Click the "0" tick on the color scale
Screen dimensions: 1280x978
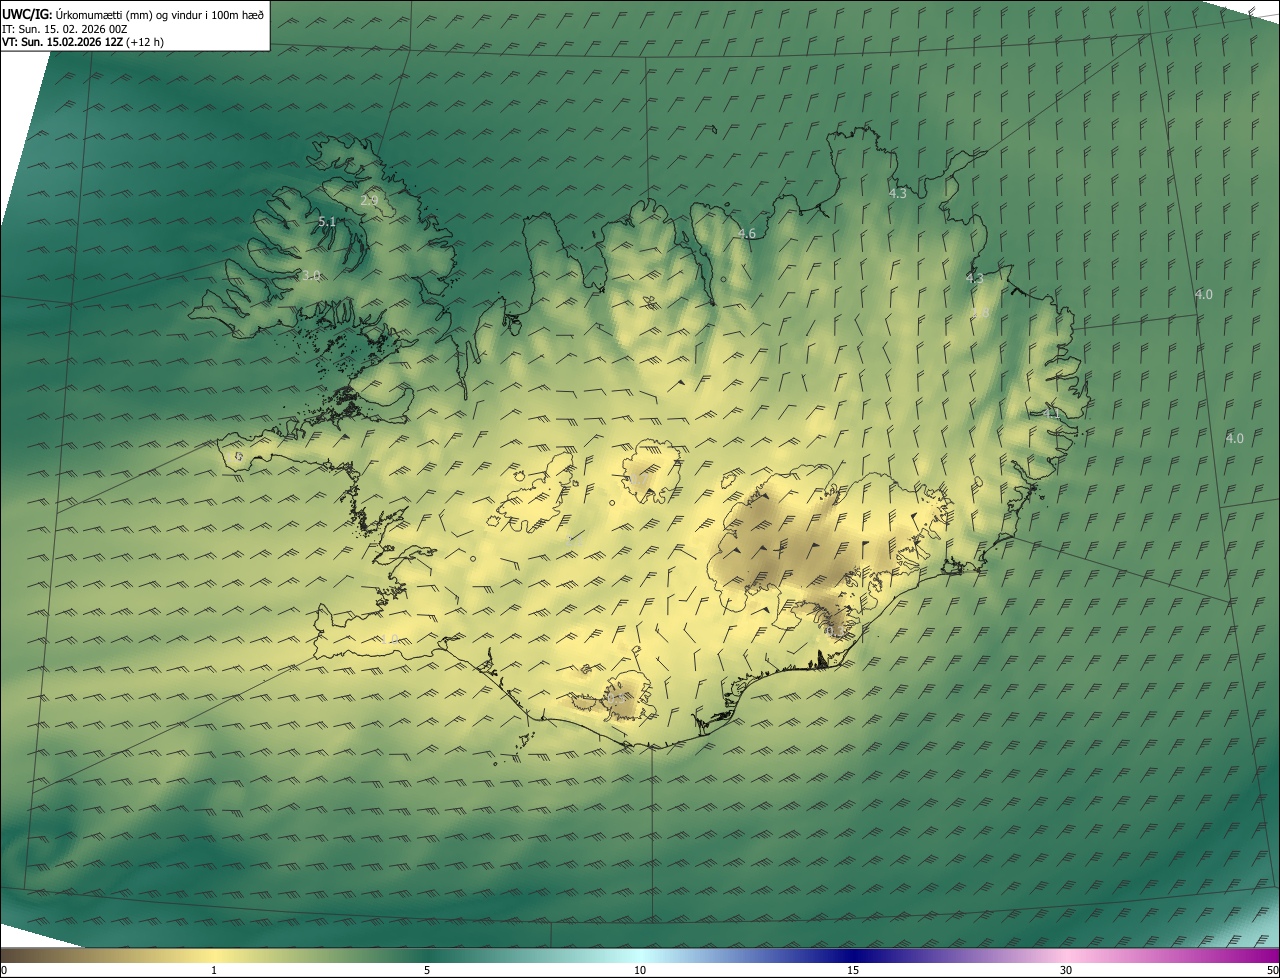click(x=3, y=970)
